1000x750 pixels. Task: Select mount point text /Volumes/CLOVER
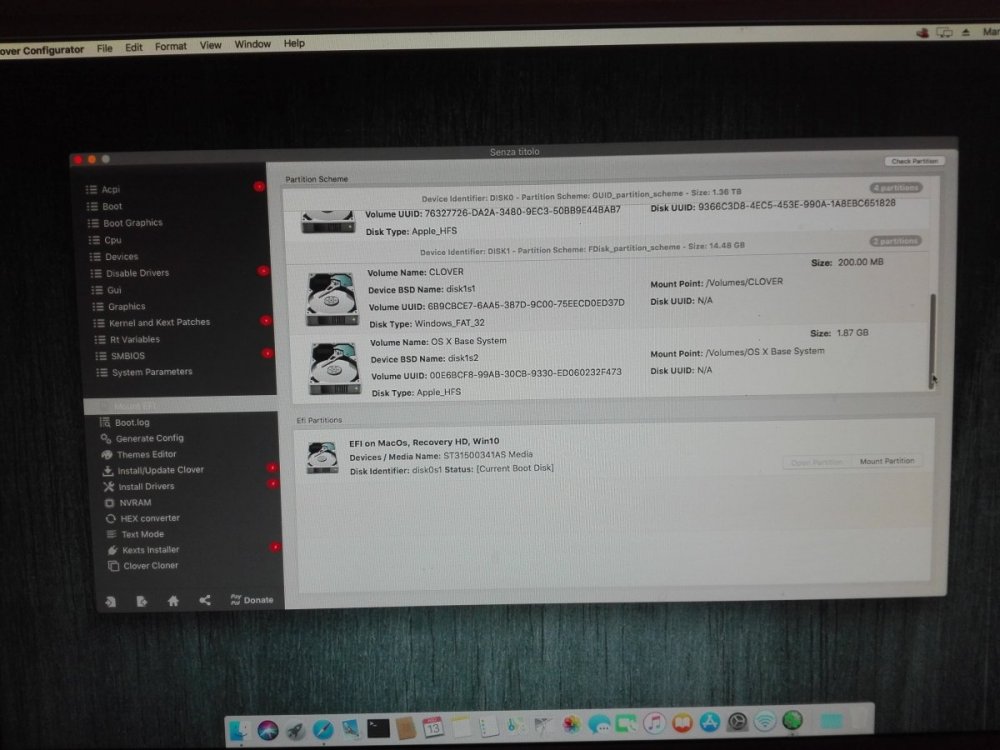pos(744,282)
